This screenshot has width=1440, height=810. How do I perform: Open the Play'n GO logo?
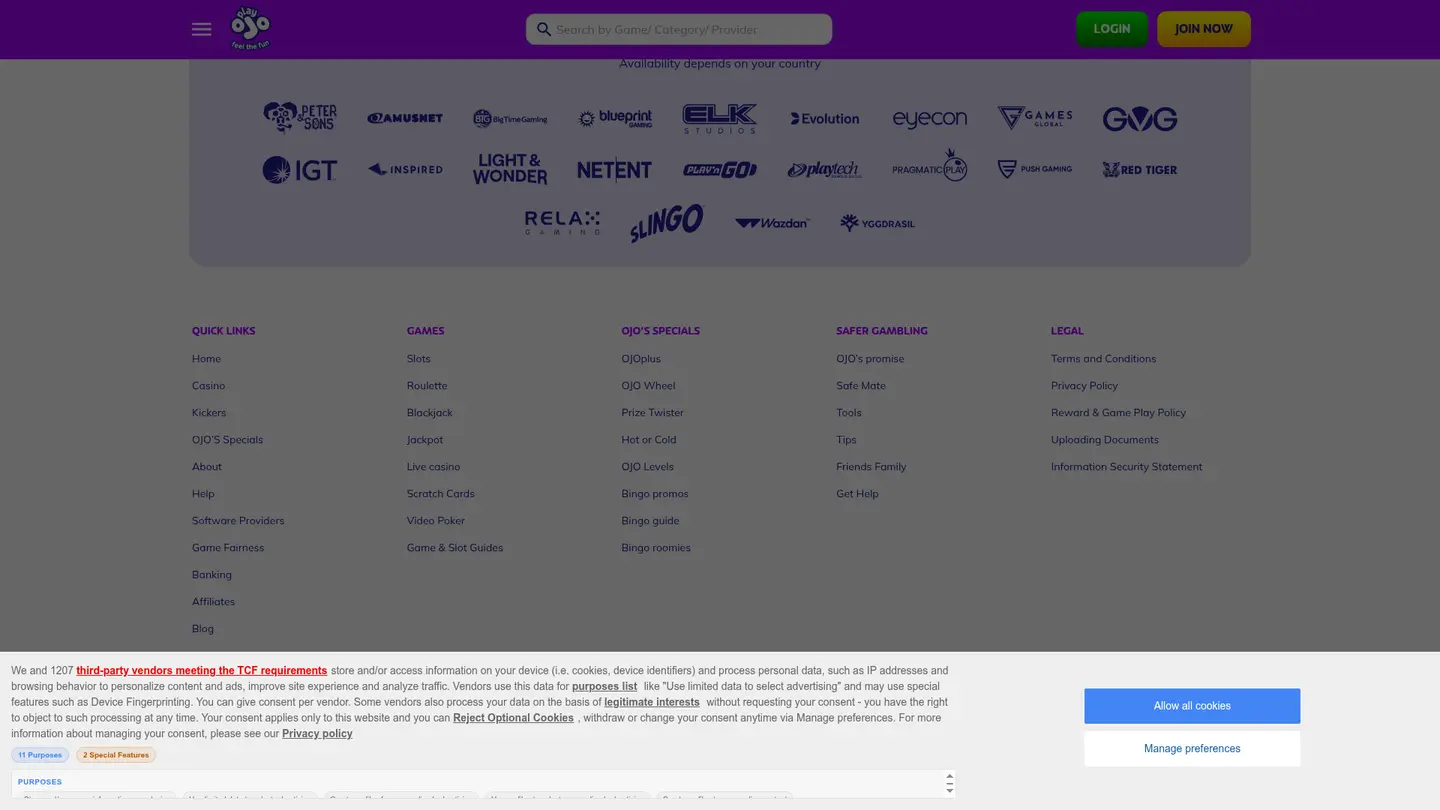(x=720, y=170)
